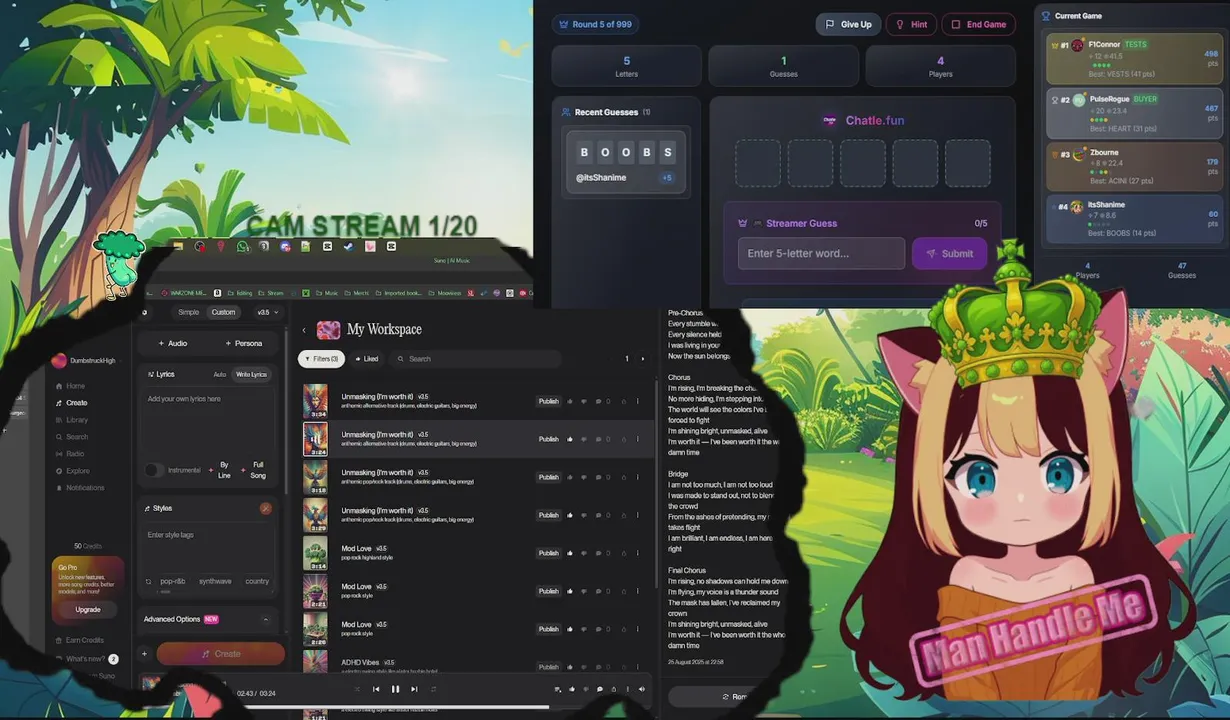Image resolution: width=1230 pixels, height=720 pixels.
Task: Select Write Lyrics mode
Action: click(x=251, y=374)
